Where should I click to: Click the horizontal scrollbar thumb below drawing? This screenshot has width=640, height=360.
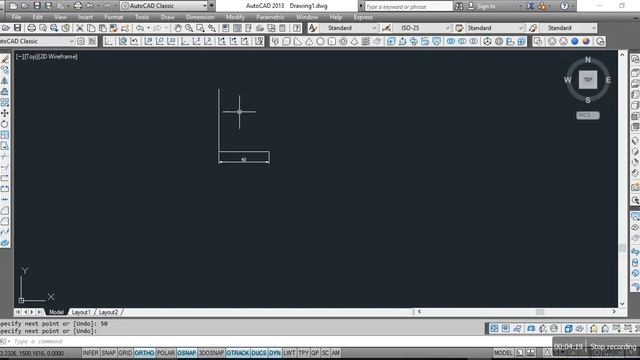[540, 312]
